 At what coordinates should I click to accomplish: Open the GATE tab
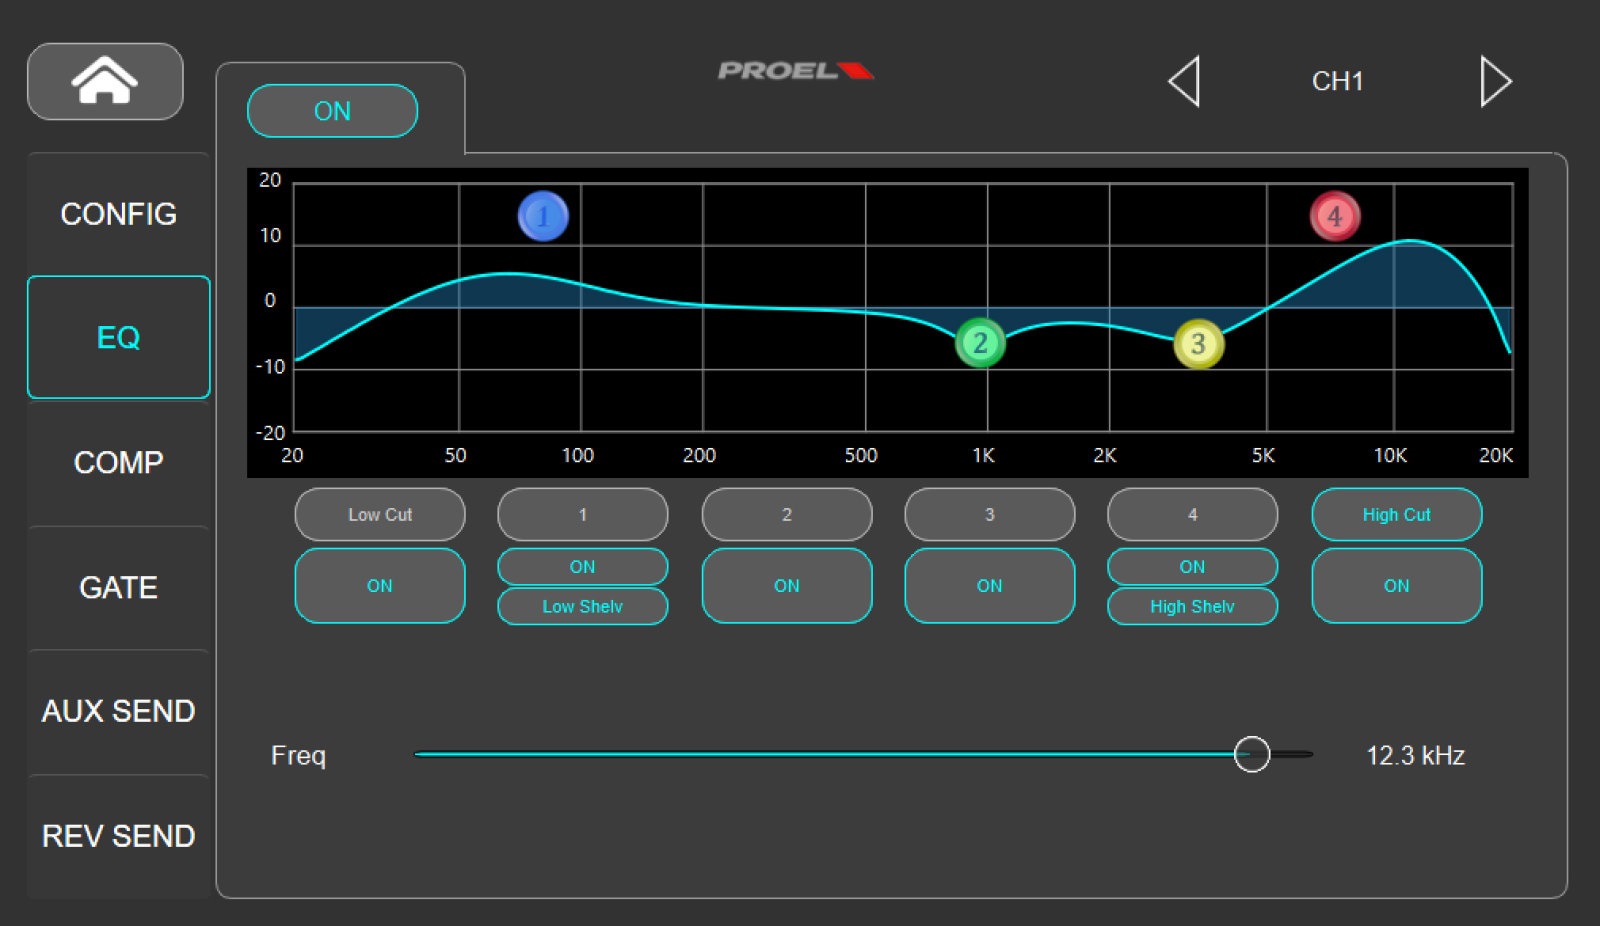pos(119,587)
